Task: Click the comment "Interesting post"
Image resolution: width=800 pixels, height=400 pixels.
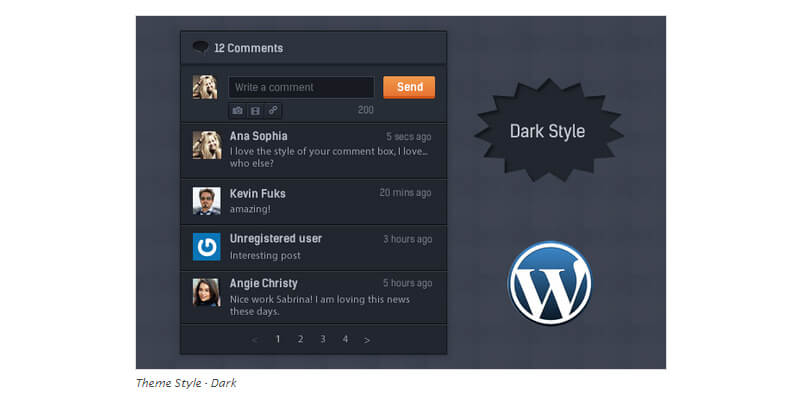Action: (265, 255)
